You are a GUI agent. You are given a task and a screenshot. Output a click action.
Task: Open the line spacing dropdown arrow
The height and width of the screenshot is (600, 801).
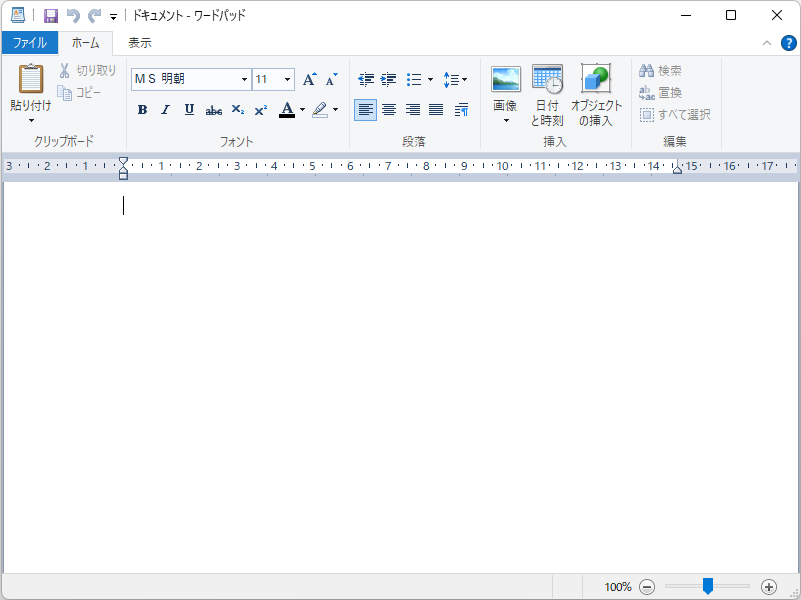(x=464, y=79)
